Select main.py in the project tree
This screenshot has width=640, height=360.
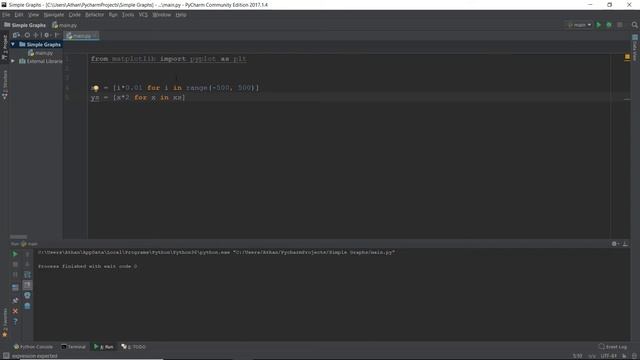pos(40,53)
